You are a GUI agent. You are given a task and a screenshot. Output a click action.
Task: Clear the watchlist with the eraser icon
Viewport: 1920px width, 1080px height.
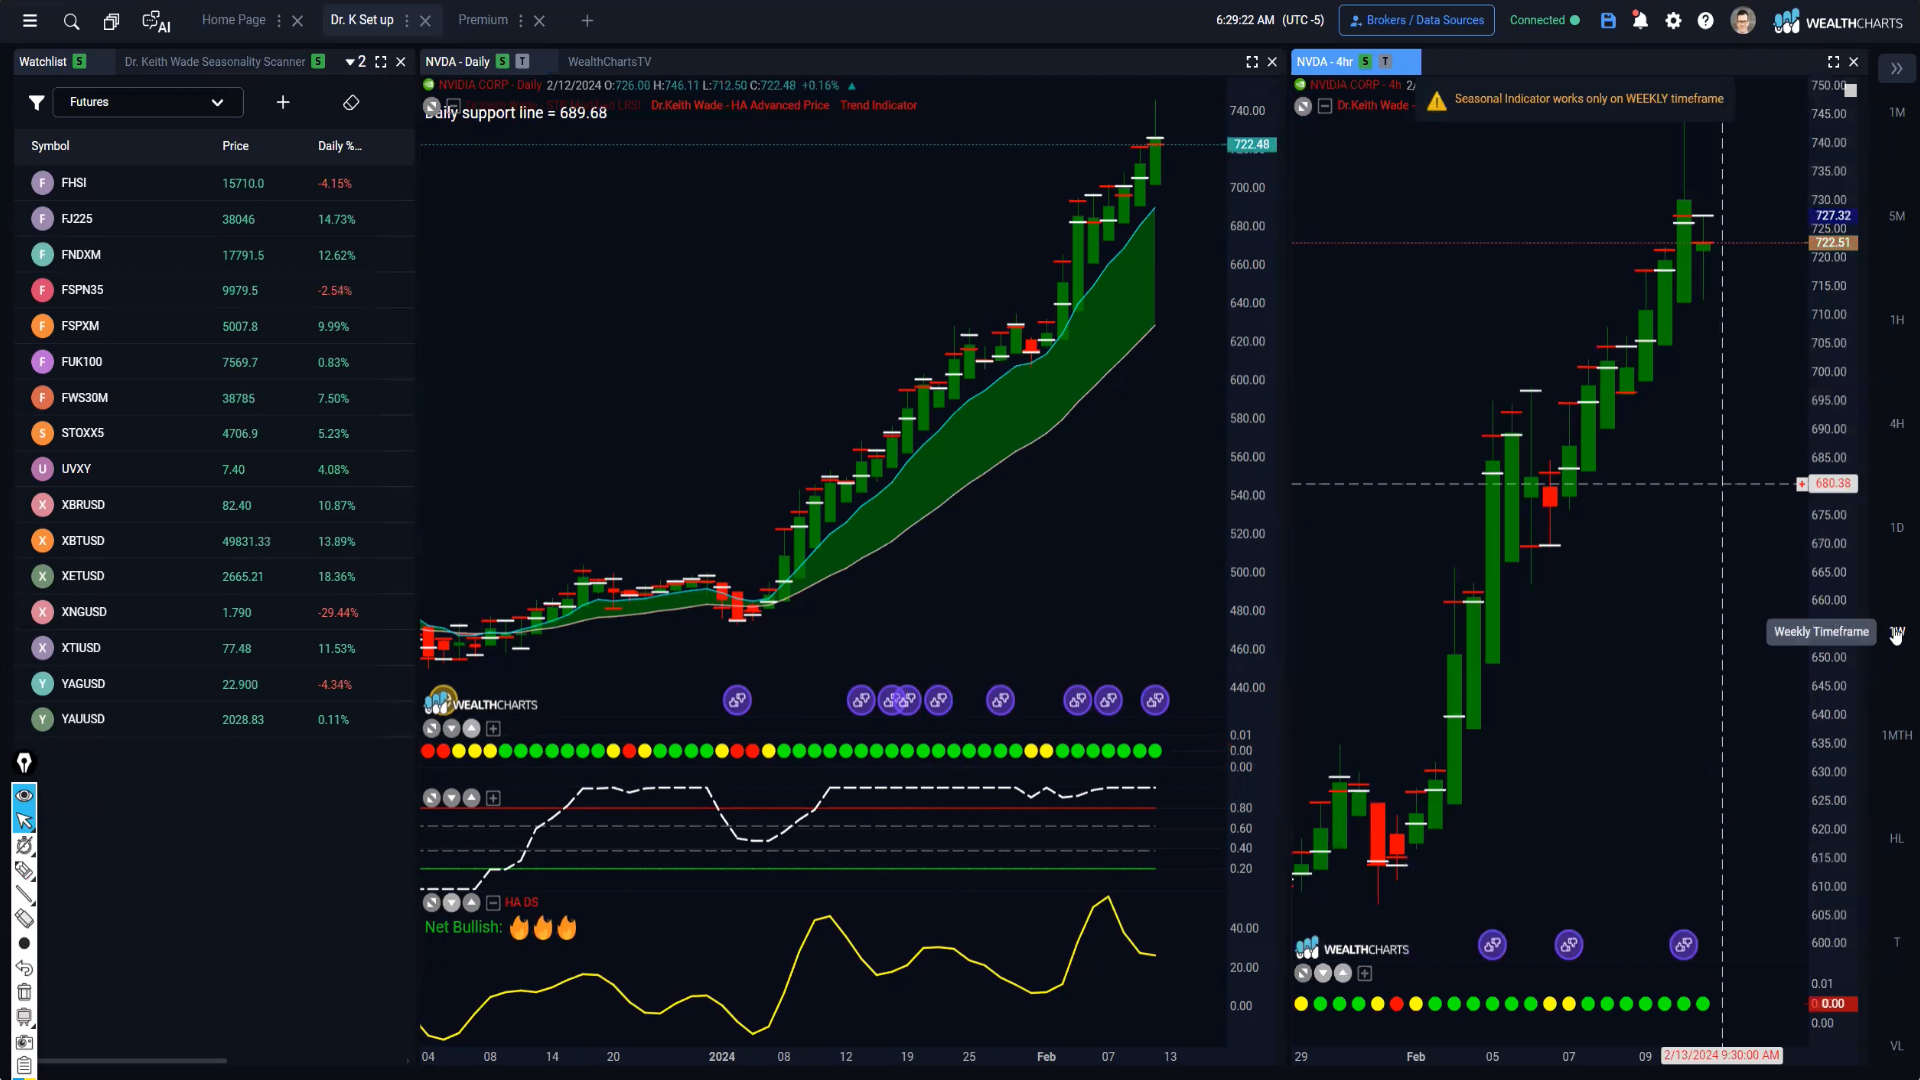tap(351, 102)
